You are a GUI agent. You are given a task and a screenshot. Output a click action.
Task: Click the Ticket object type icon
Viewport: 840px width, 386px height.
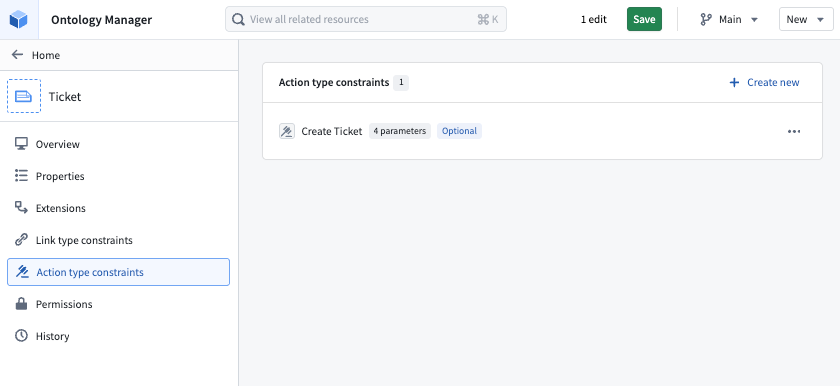(24, 96)
